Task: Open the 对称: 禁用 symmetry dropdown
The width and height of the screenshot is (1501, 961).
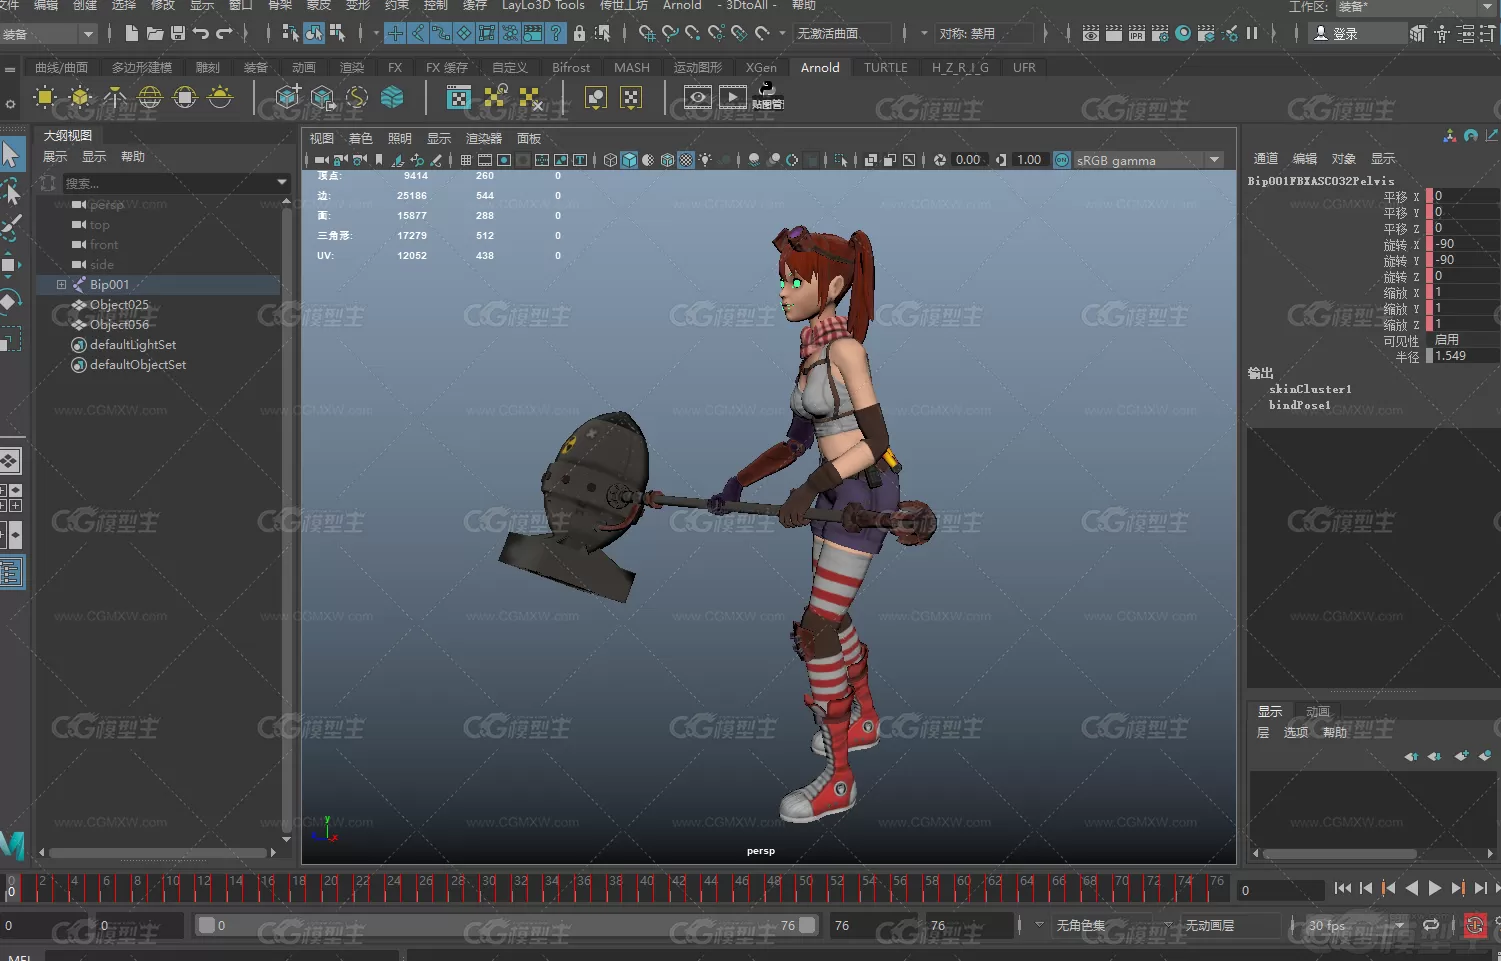Action: click(x=984, y=34)
